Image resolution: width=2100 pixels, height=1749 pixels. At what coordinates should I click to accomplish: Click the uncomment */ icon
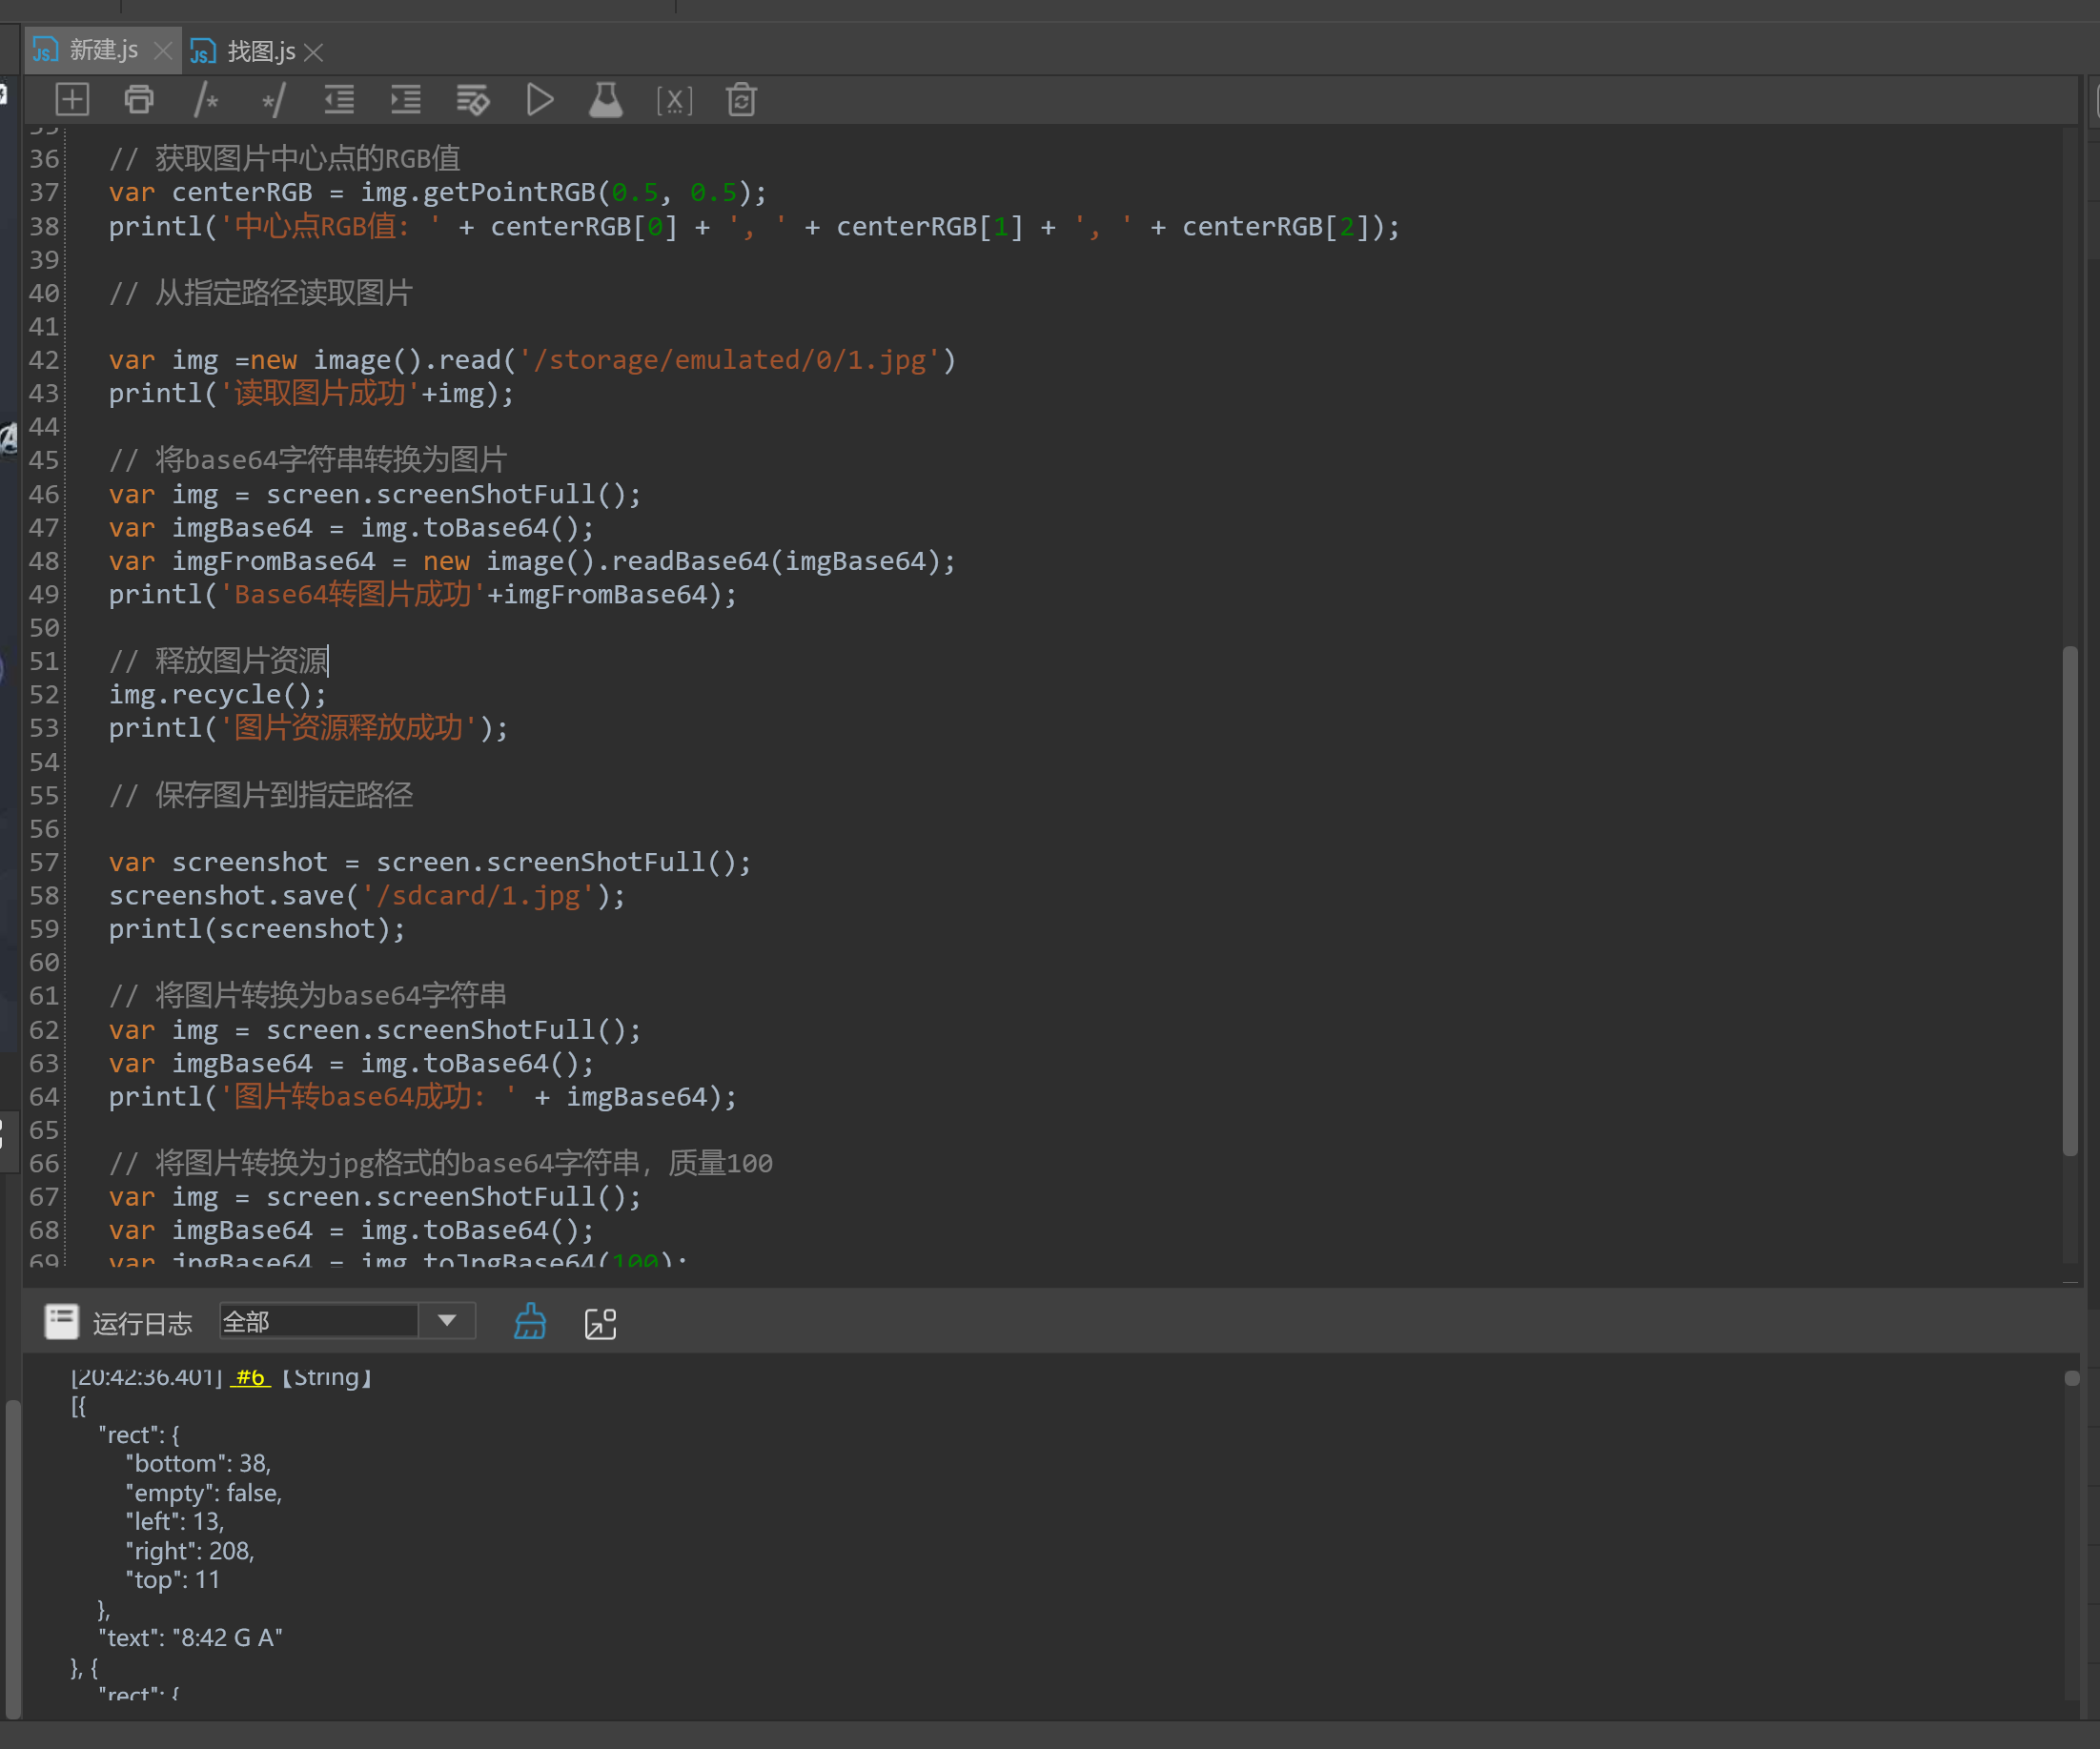point(273,100)
